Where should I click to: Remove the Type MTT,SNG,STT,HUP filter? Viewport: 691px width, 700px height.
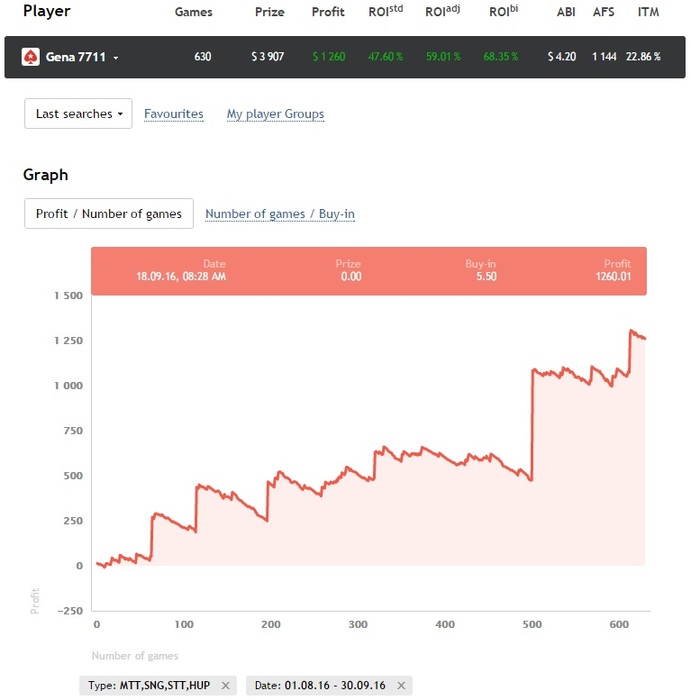tap(226, 685)
